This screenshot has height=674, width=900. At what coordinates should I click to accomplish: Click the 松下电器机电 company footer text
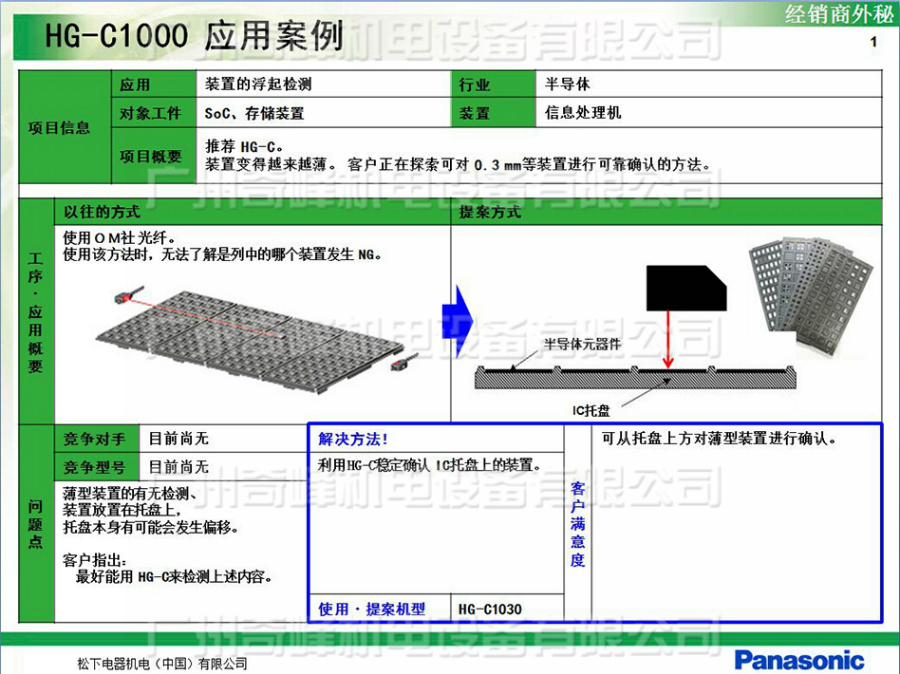[x=162, y=663]
